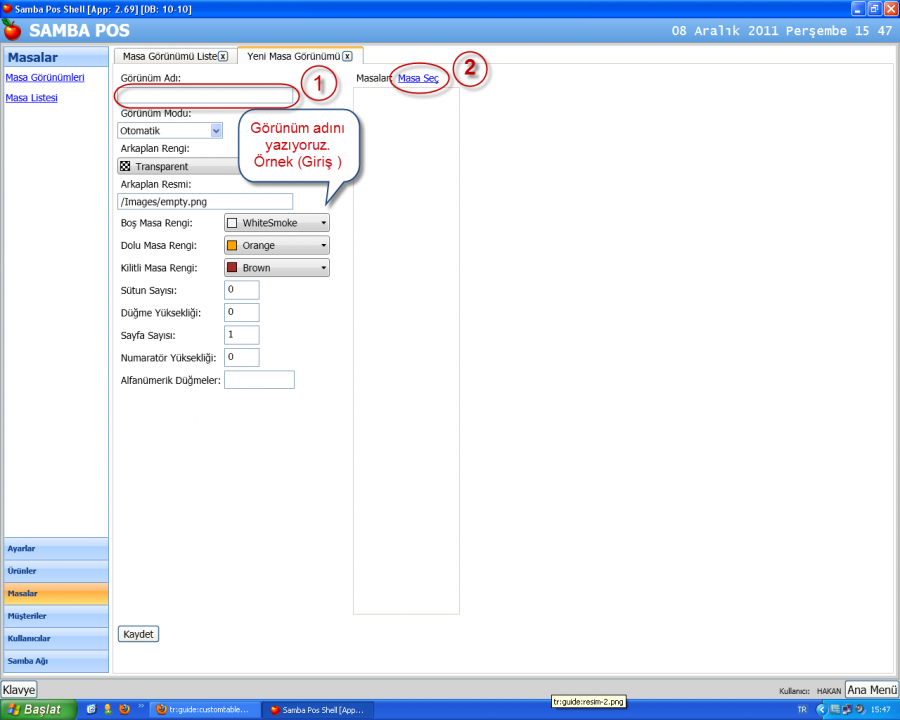The height and width of the screenshot is (720, 900).
Task: Click the Sayfa Sayısı number field
Action: click(x=242, y=335)
